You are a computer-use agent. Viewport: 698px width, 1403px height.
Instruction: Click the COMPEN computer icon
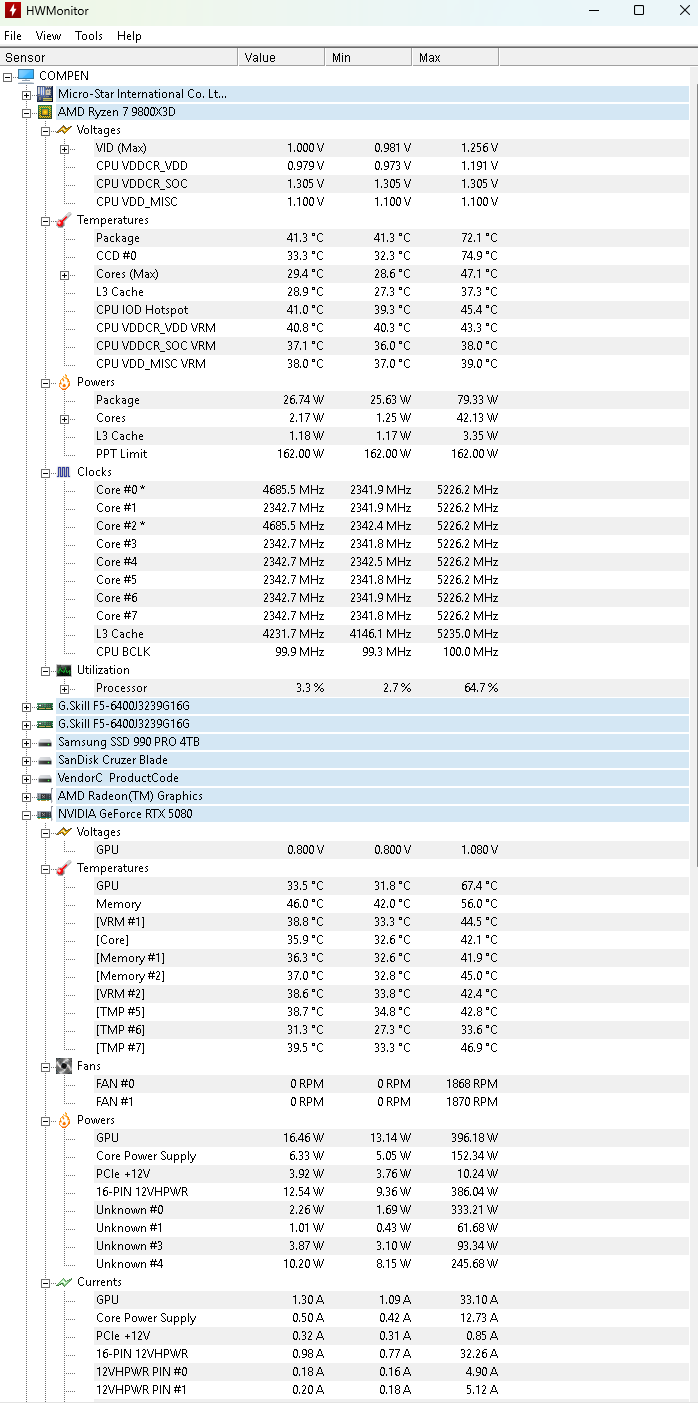point(26,76)
